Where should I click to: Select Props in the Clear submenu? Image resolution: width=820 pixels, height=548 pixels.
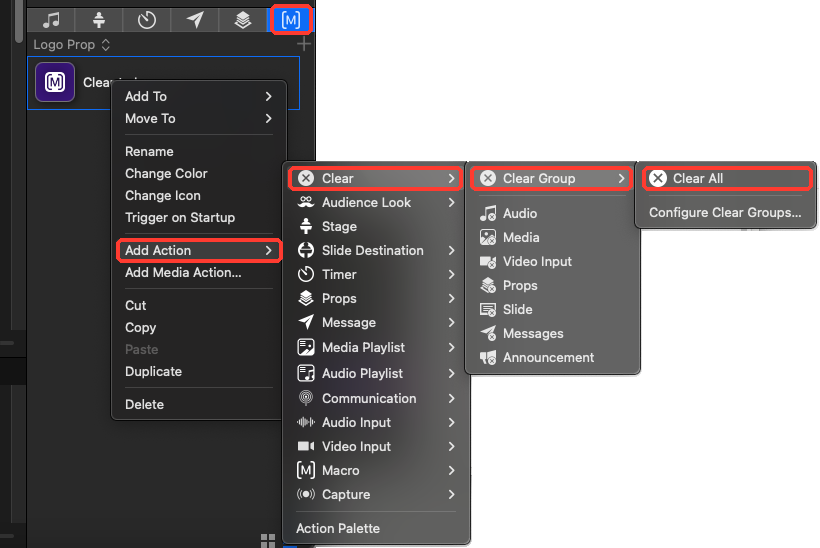point(552,286)
